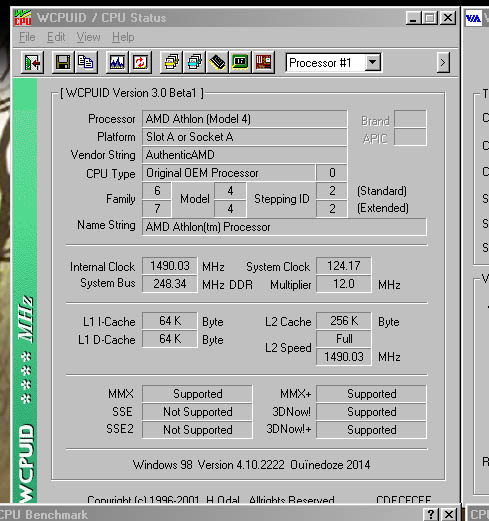
Task: Open the red motherboard device icon
Action: (x=263, y=62)
